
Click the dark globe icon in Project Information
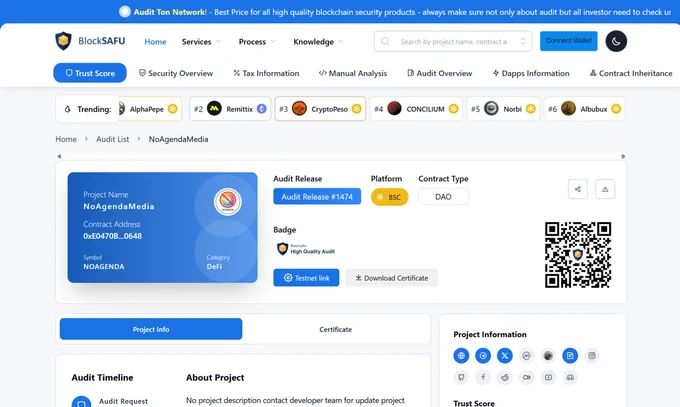tap(548, 356)
